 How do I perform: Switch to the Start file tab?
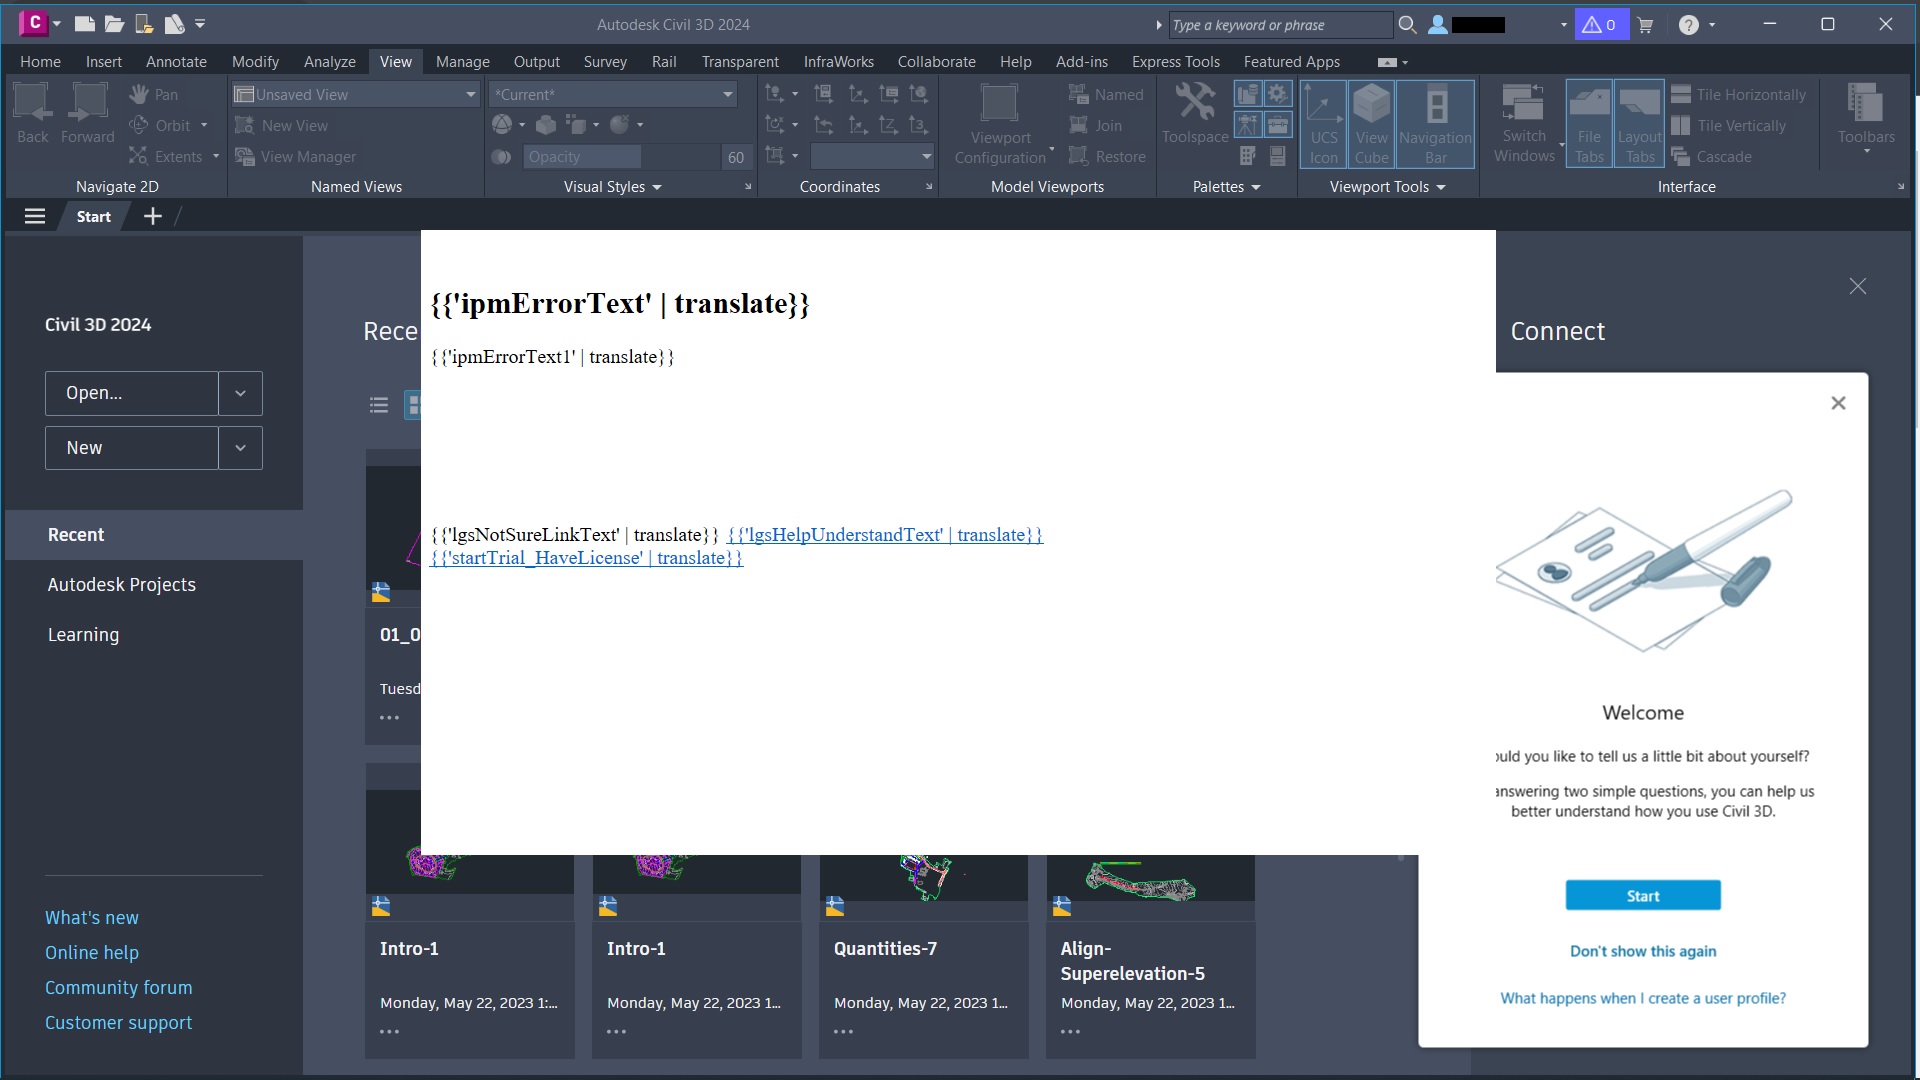point(93,216)
